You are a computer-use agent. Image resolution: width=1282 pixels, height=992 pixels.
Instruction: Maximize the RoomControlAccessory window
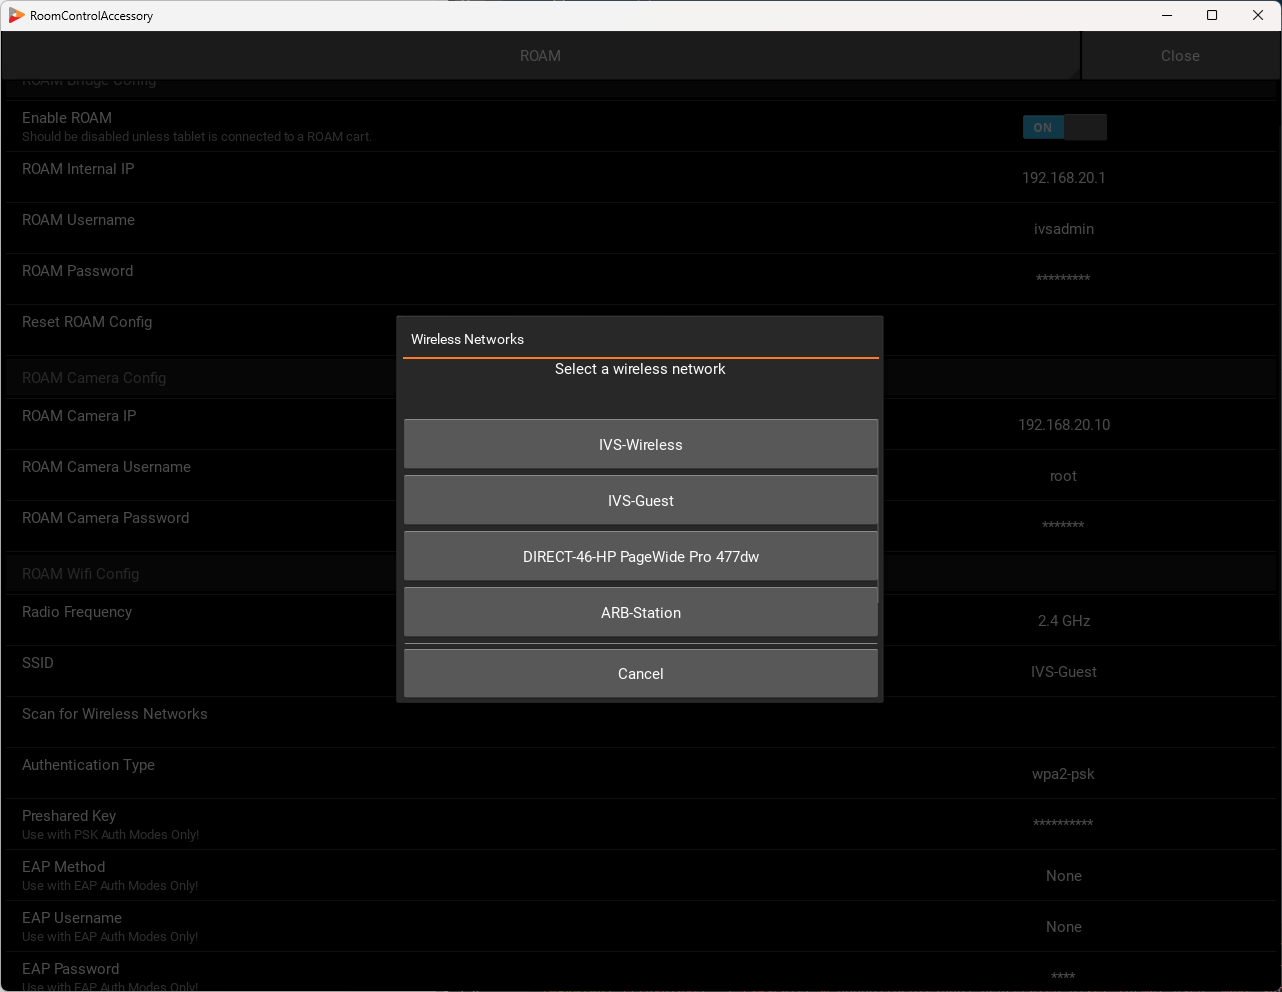(1212, 15)
